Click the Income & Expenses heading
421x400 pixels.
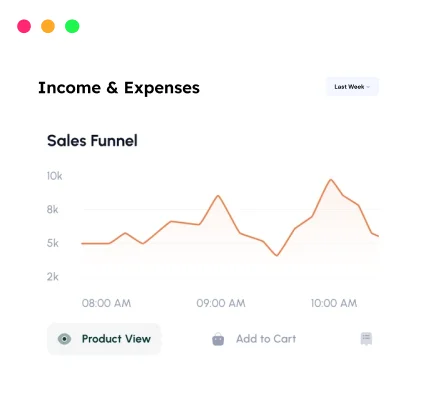(x=119, y=88)
